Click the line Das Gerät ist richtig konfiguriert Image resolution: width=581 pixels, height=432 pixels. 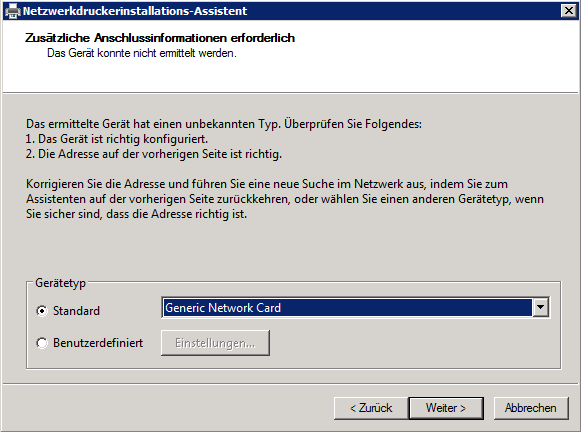pyautogui.click(x=117, y=139)
